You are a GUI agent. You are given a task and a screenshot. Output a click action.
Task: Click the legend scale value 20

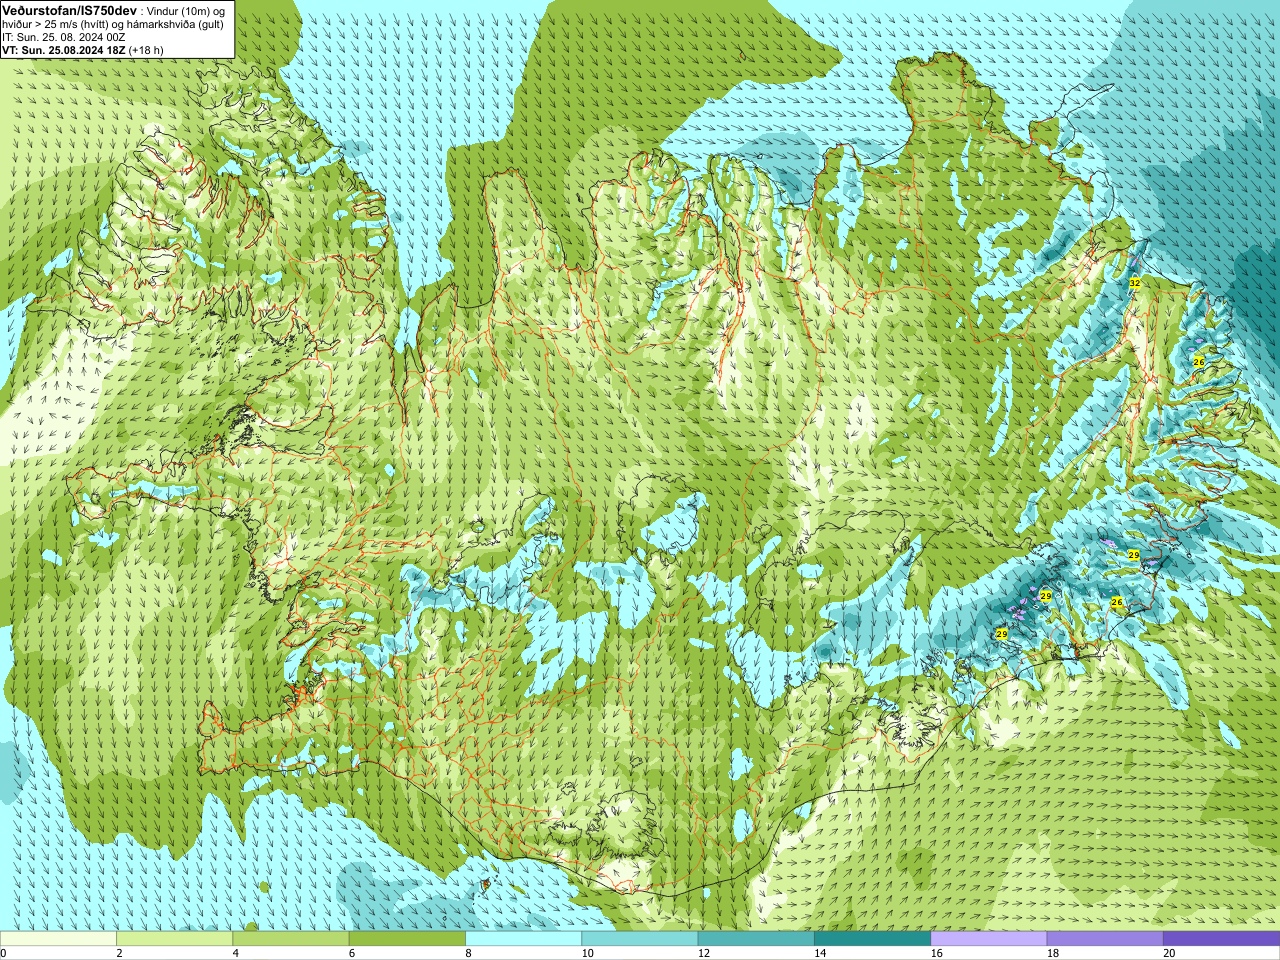(1169, 953)
